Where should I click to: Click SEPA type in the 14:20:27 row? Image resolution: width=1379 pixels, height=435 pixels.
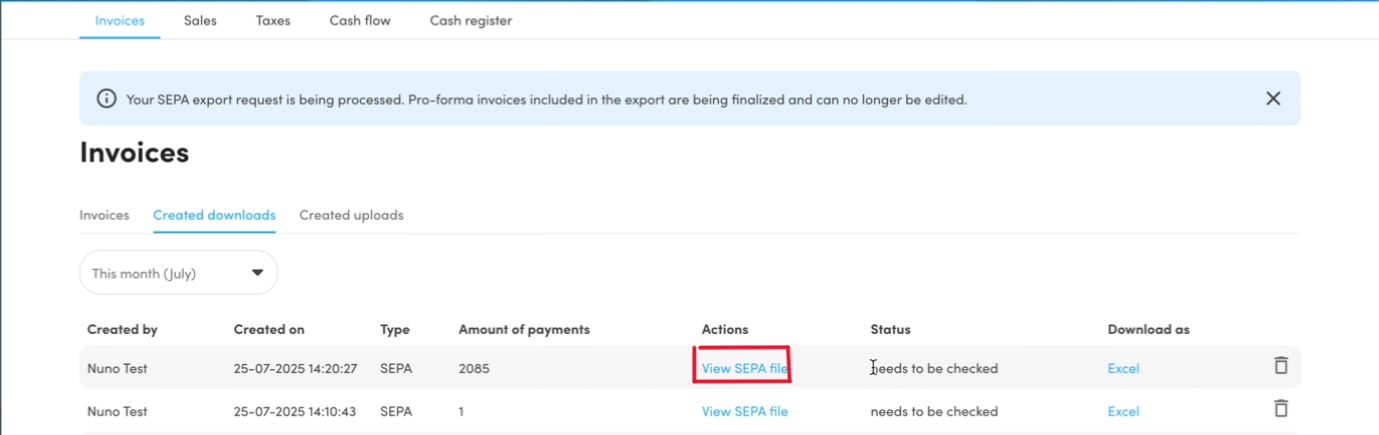pos(396,369)
